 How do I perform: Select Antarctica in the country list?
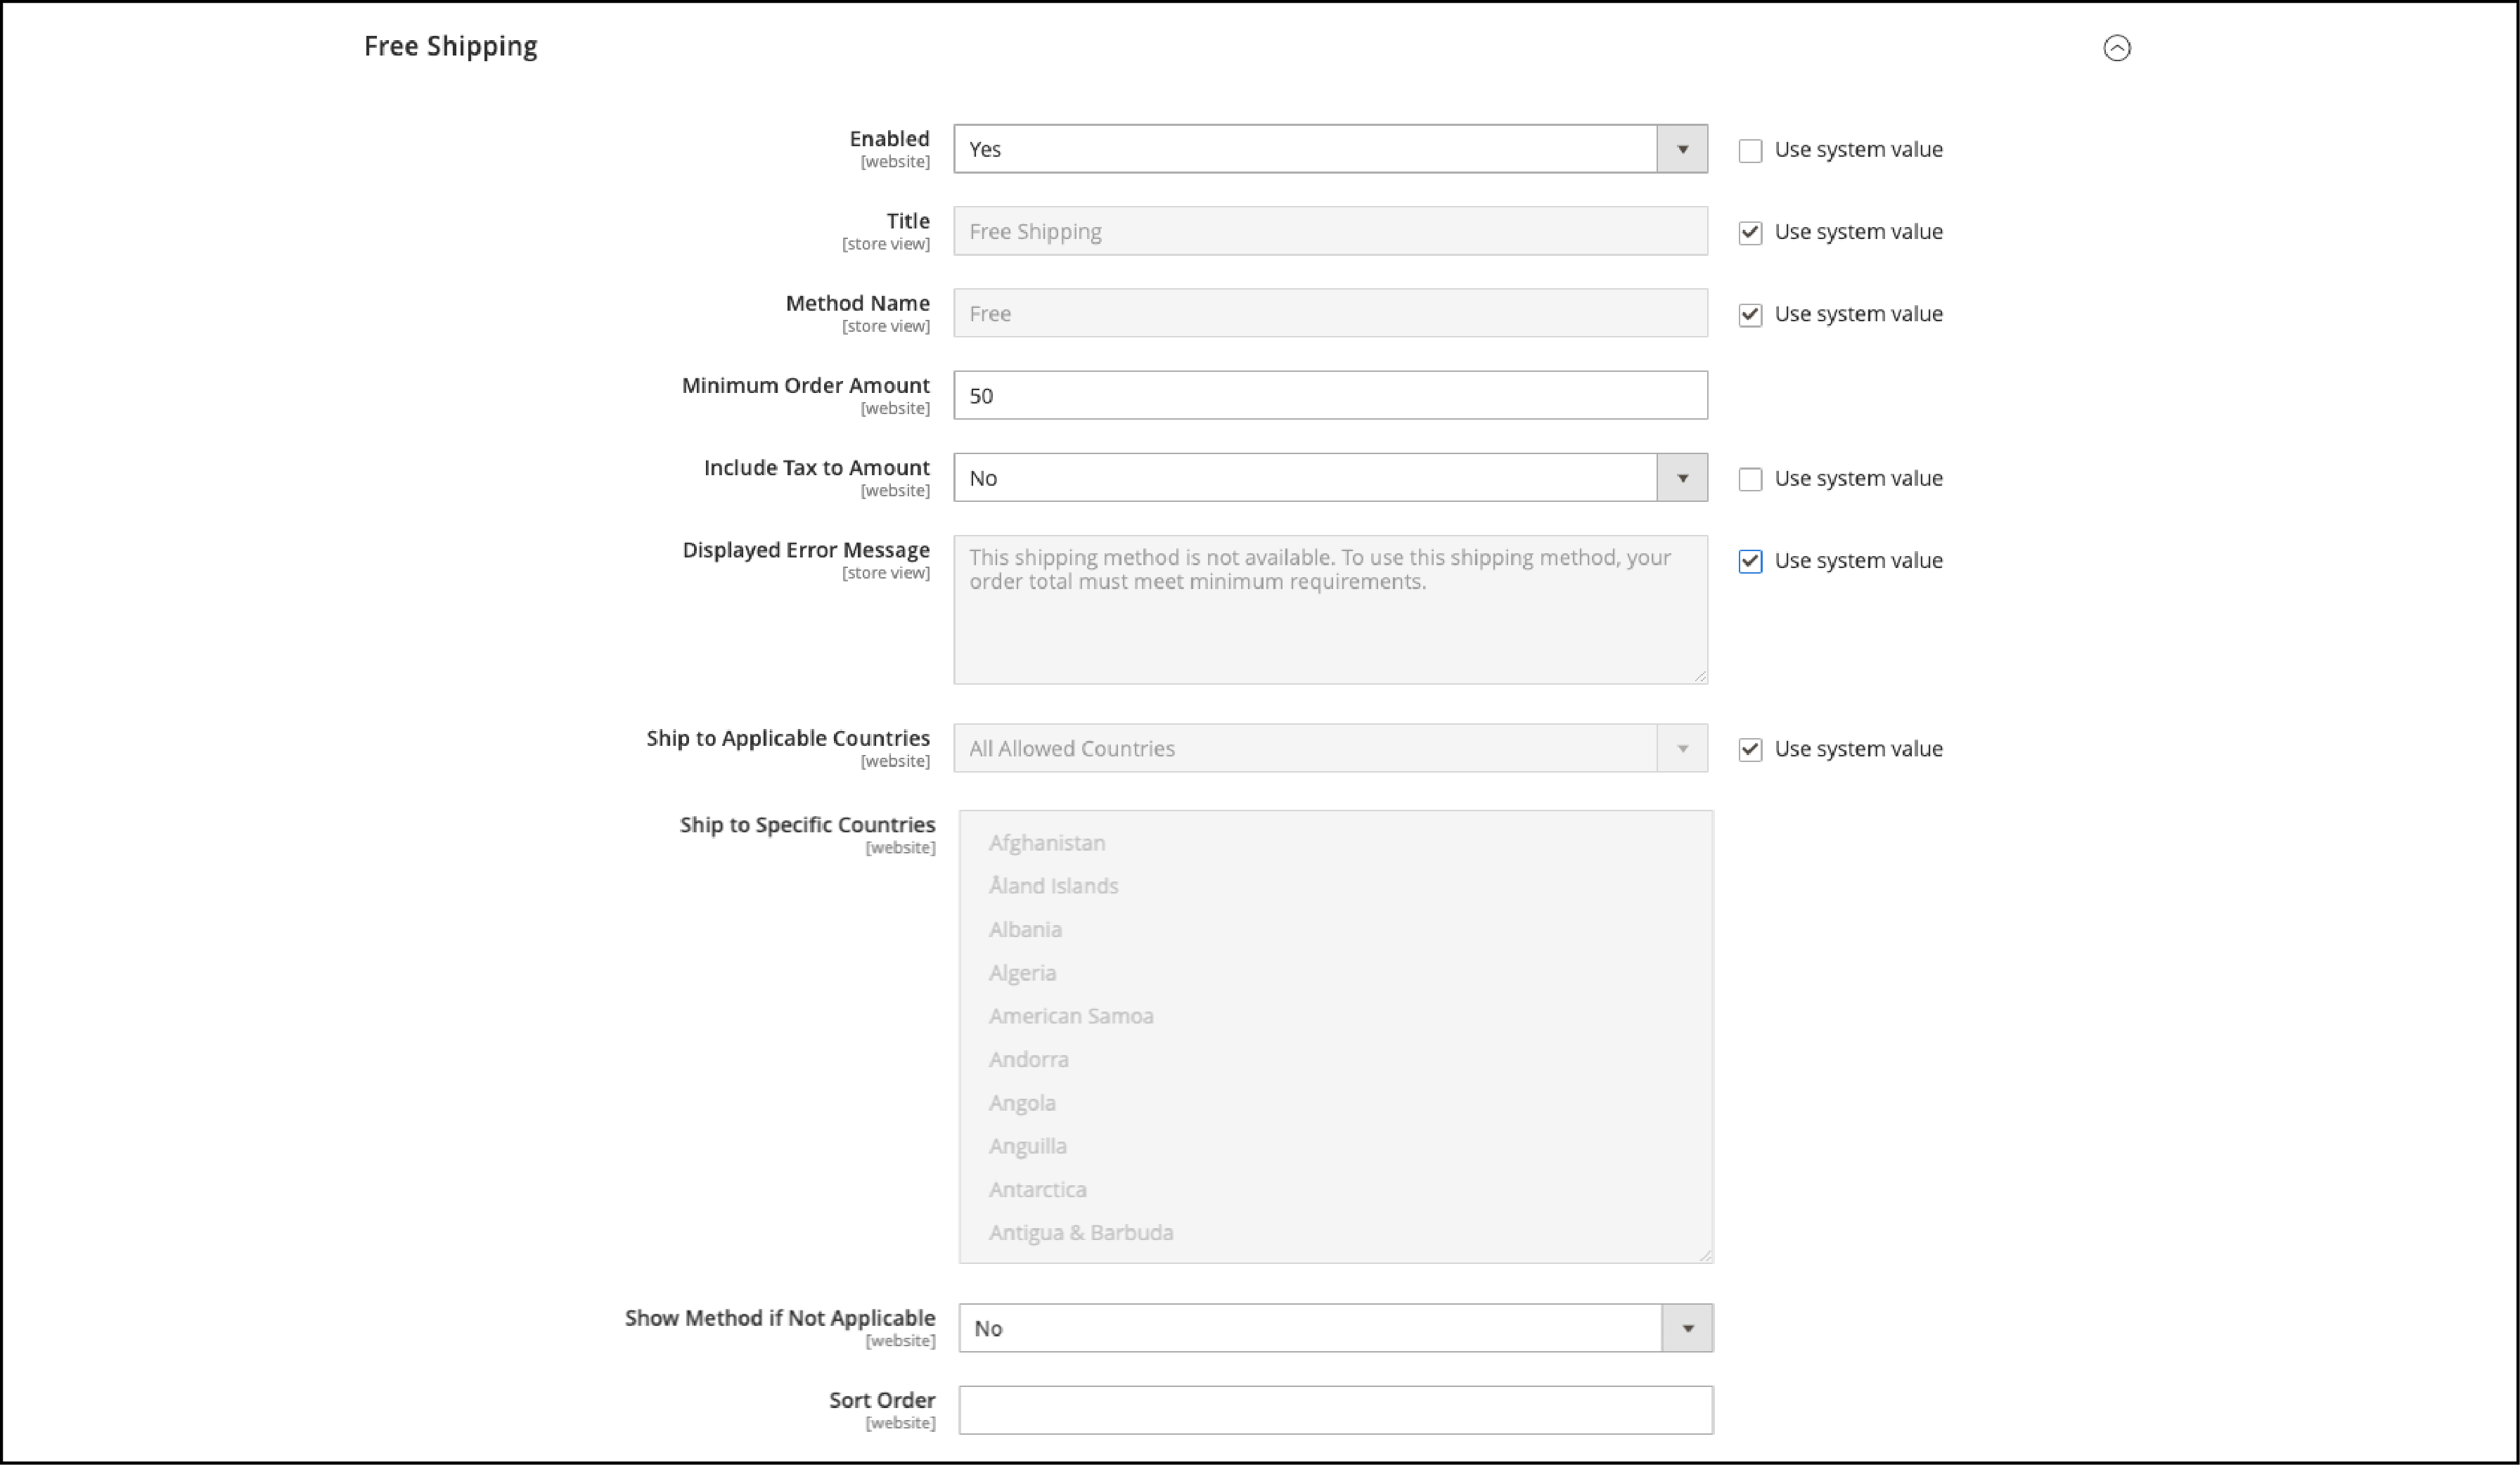[1037, 1189]
